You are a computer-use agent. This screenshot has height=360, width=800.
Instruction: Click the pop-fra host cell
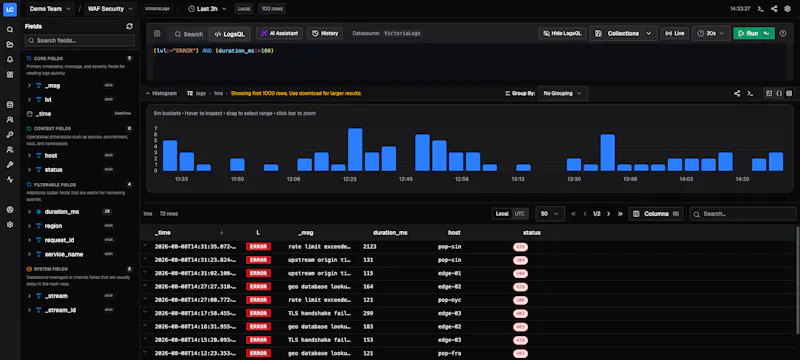pos(449,353)
